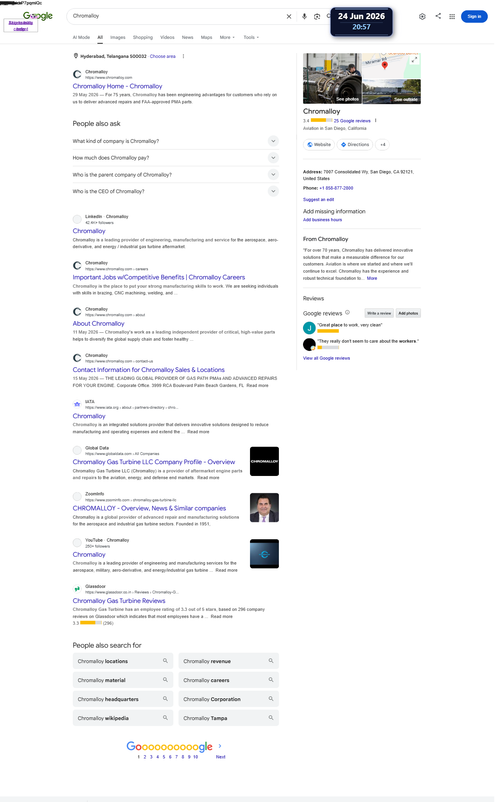Open the three-dot menu next to Choose area
500x802 pixels.
coord(184,56)
